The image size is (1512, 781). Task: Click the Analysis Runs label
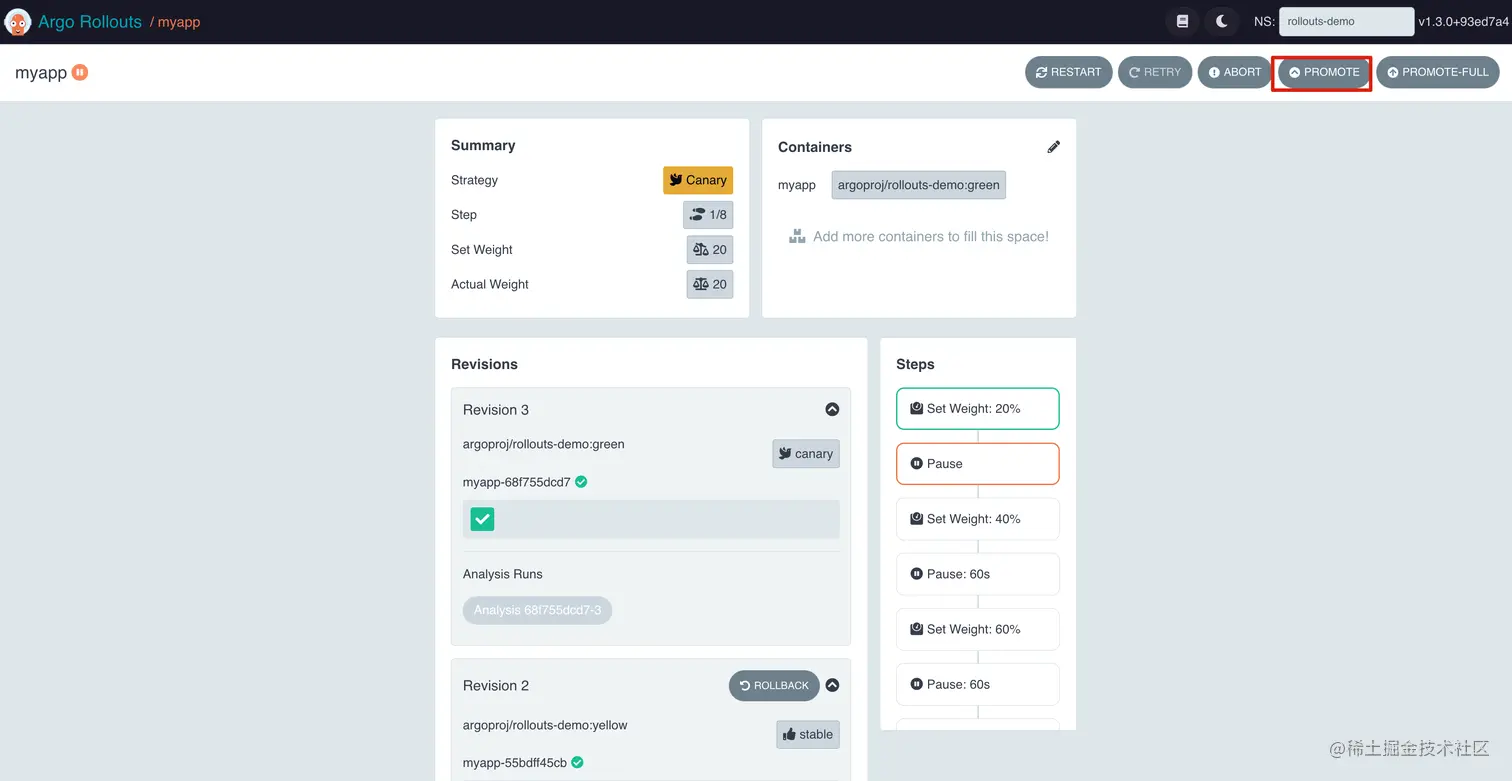point(503,574)
